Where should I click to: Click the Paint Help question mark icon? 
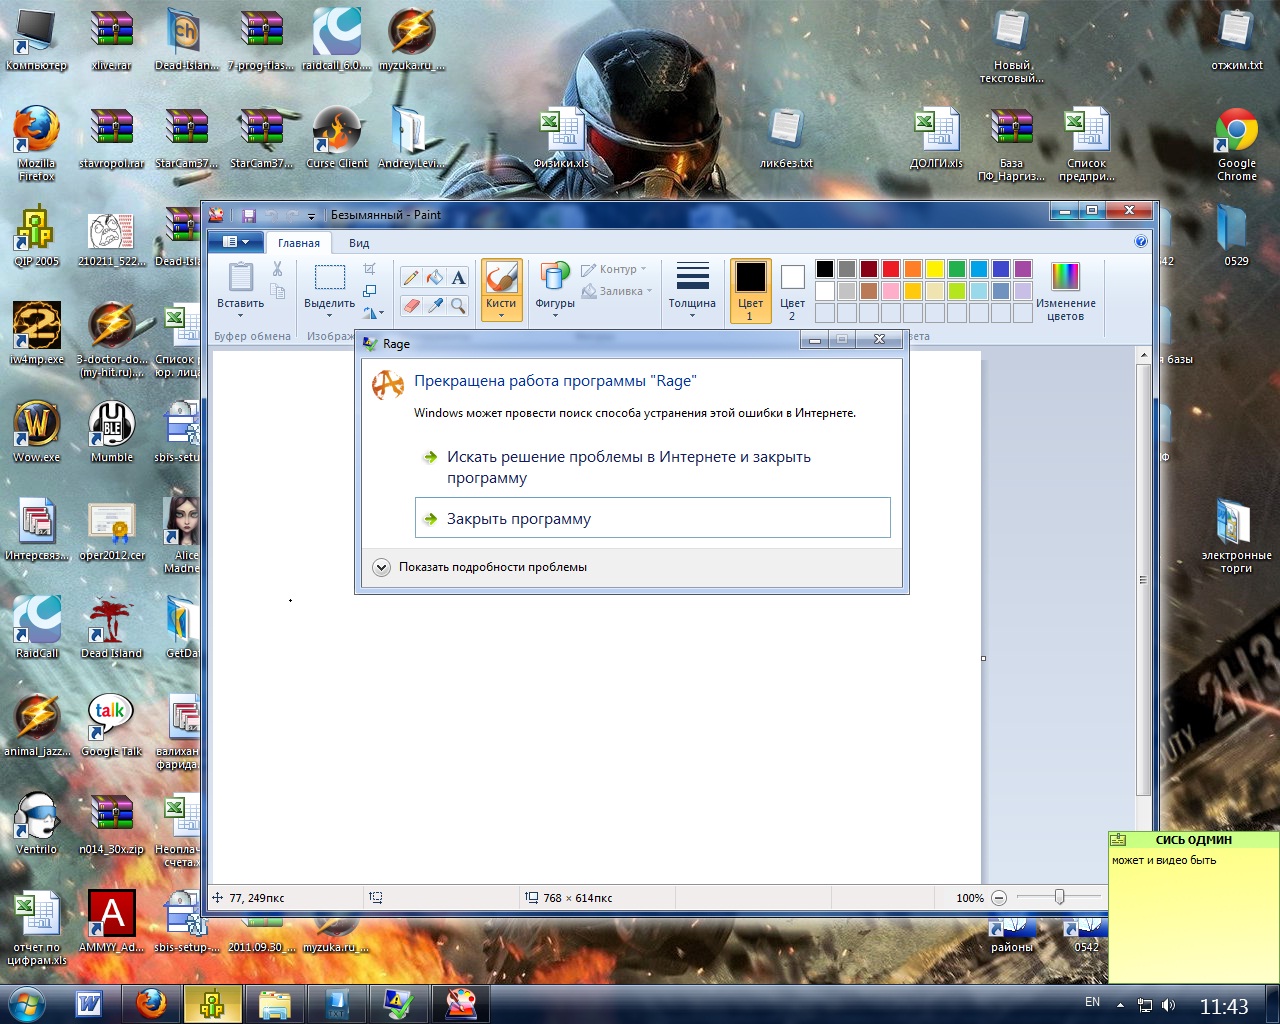click(1141, 241)
